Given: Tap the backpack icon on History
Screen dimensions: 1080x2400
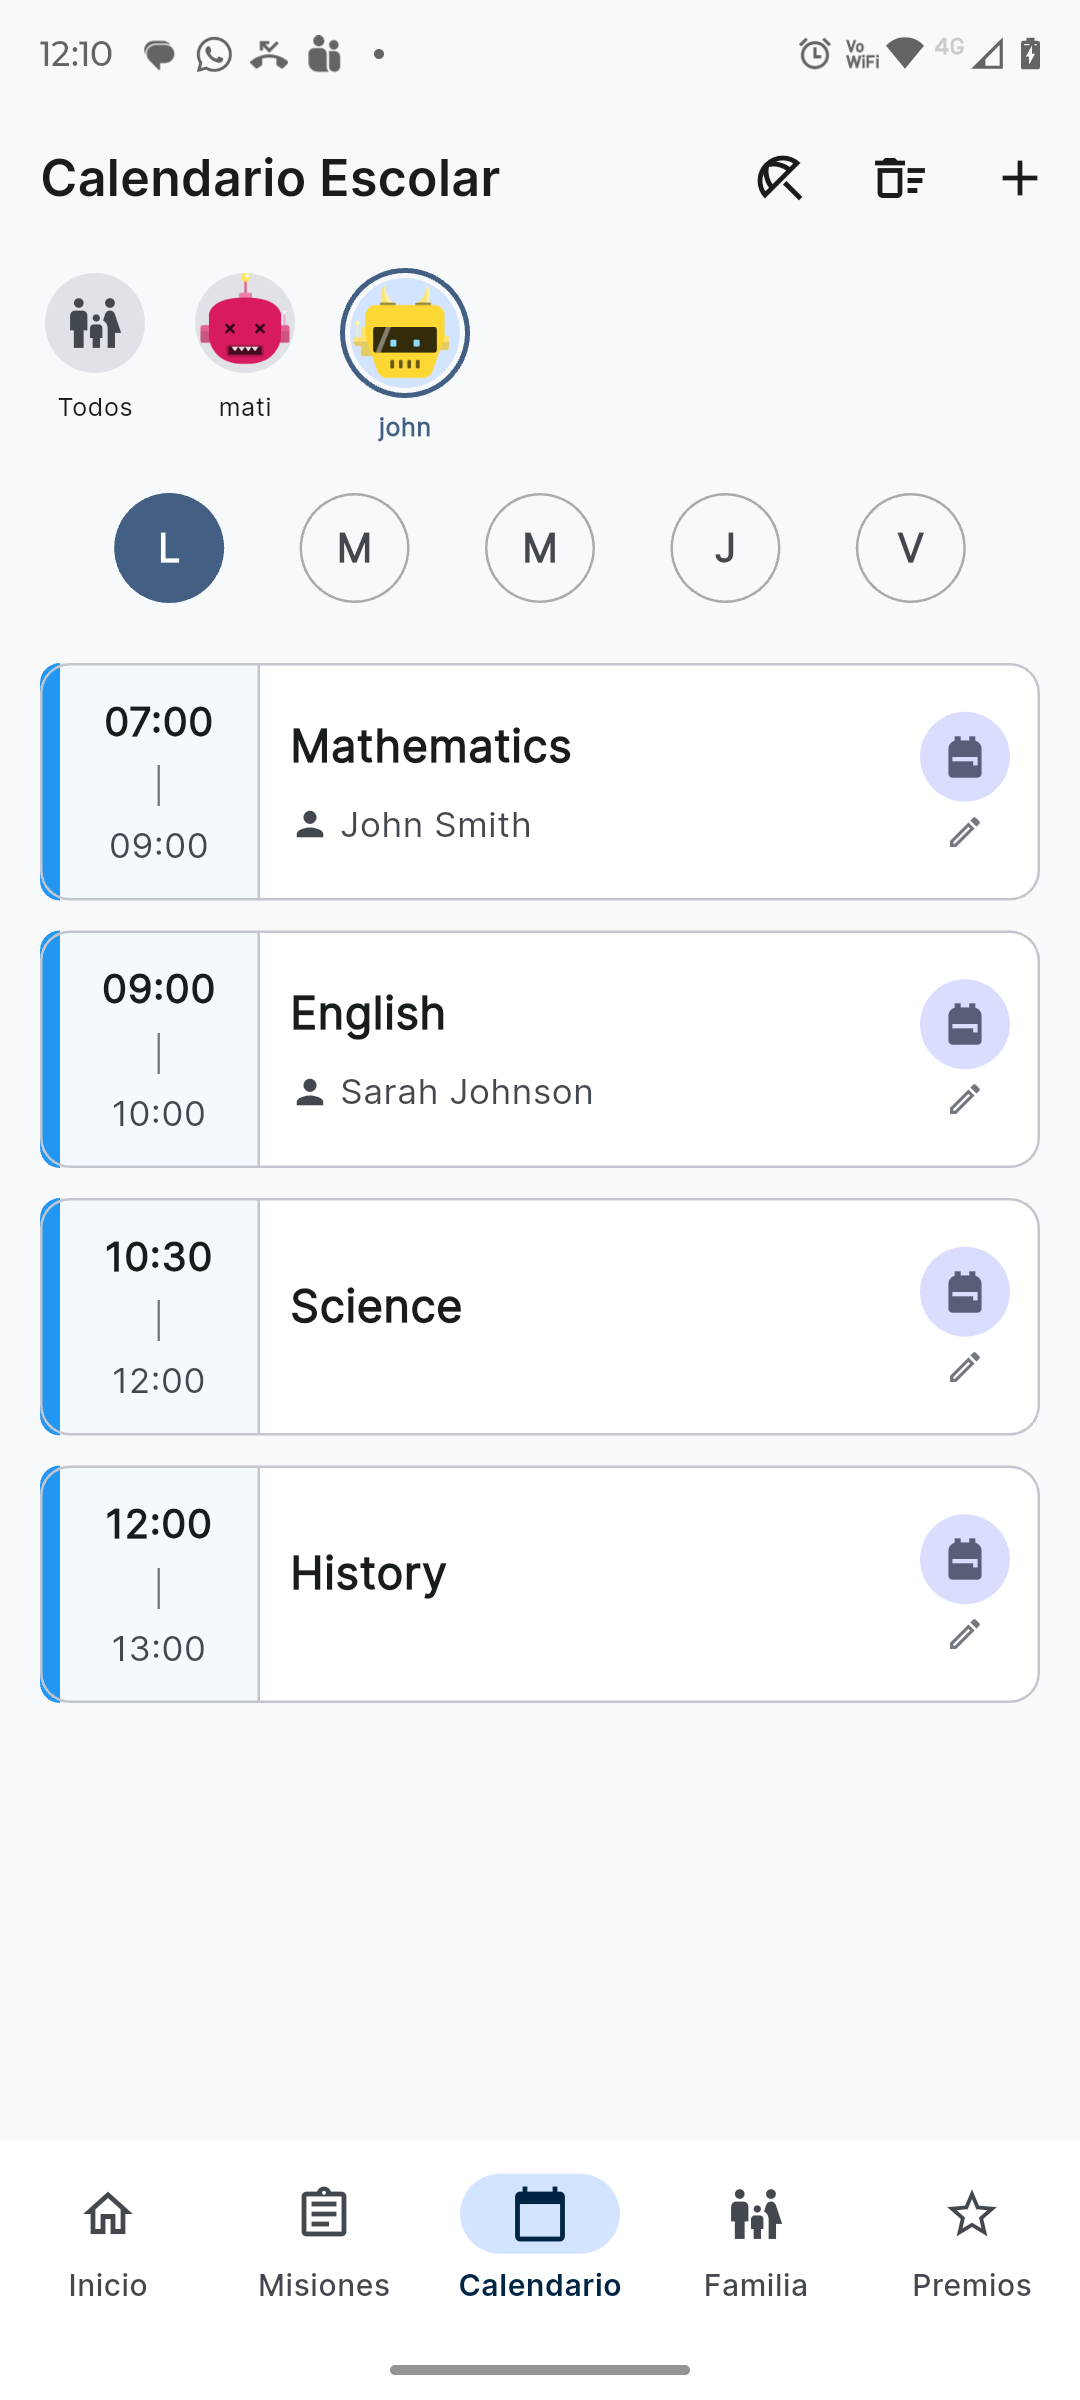Looking at the screenshot, I should point(964,1560).
